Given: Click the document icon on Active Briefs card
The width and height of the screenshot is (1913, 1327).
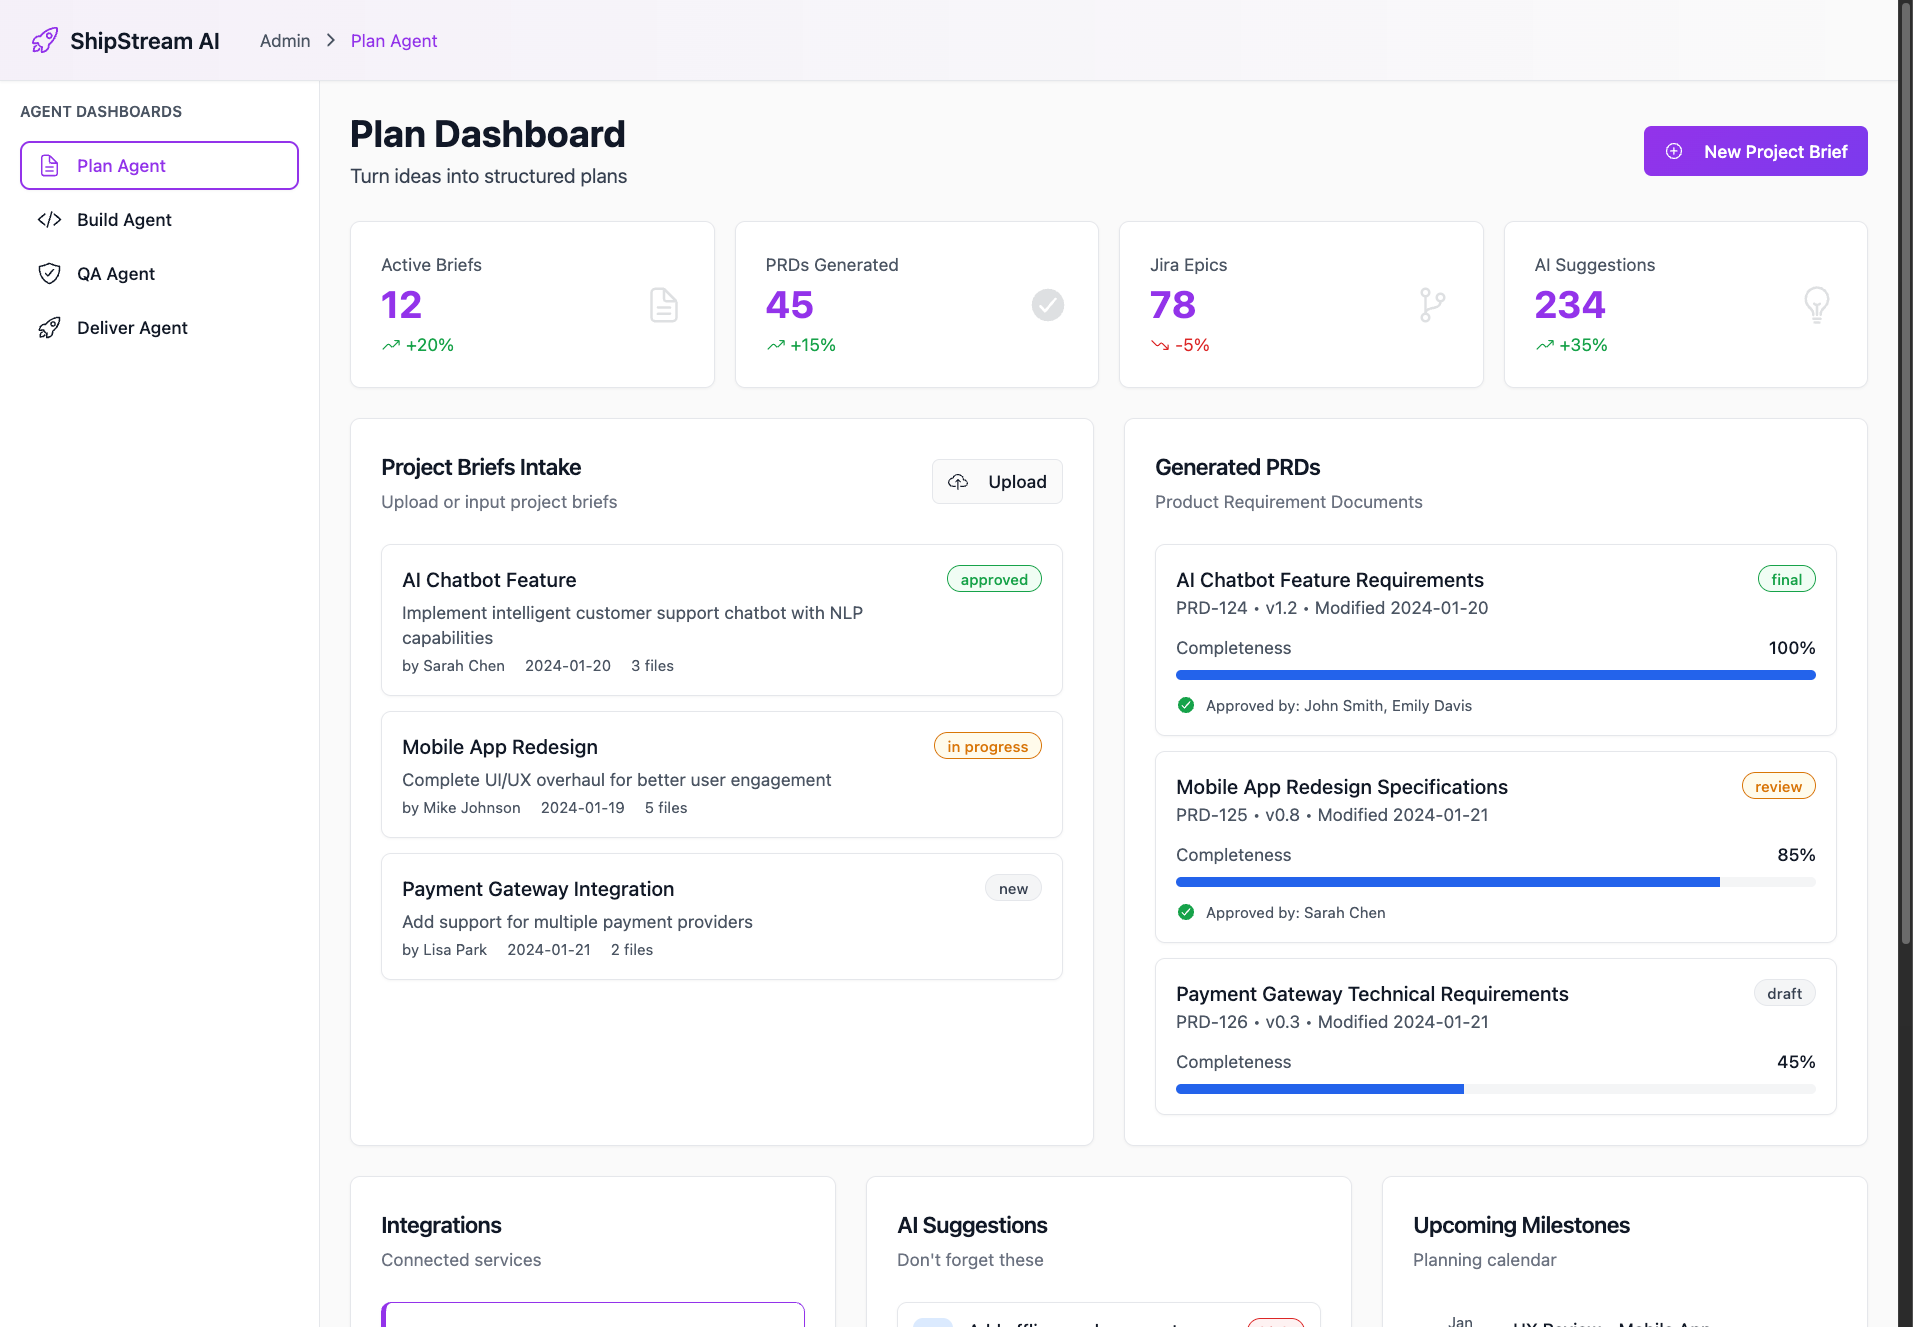Looking at the screenshot, I should click(x=663, y=304).
